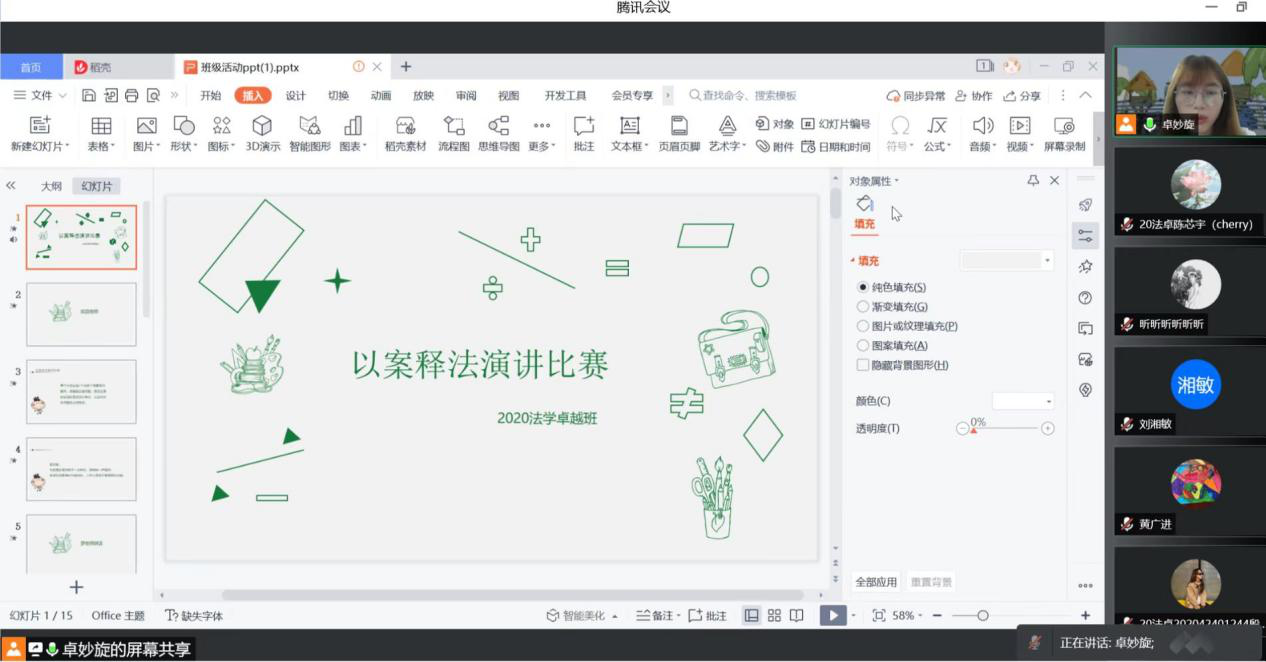Select the 图案填充 pattern fill option
Image resolution: width=1266 pixels, height=662 pixels.
click(x=863, y=346)
